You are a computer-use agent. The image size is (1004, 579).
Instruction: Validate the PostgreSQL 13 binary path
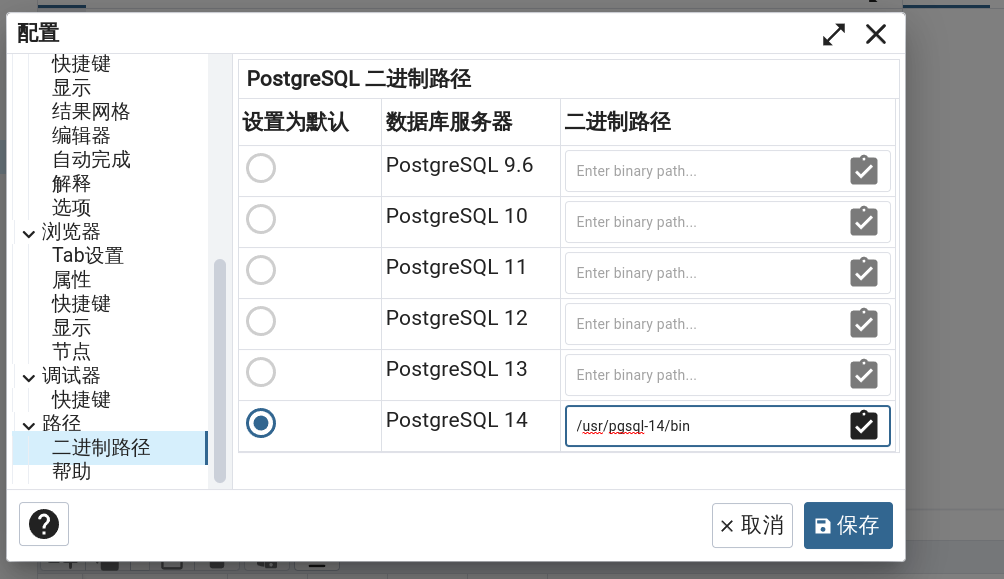pyautogui.click(x=863, y=375)
